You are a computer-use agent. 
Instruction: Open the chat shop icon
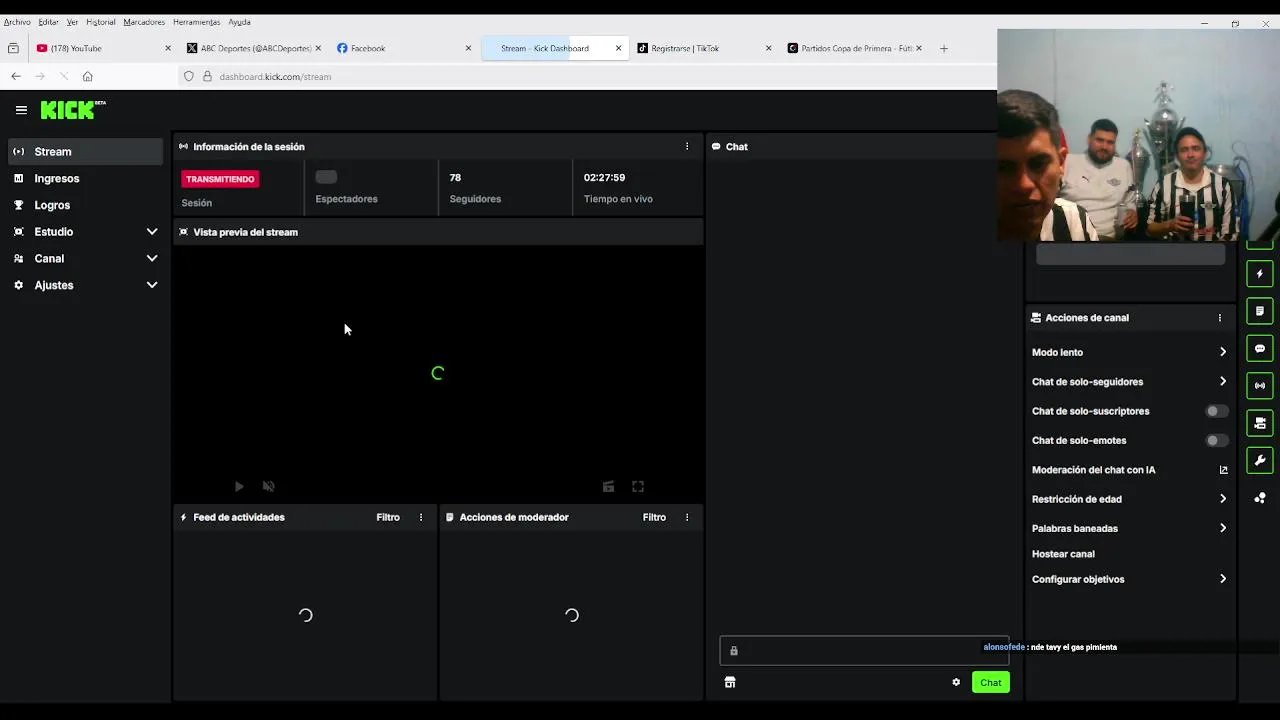(730, 682)
